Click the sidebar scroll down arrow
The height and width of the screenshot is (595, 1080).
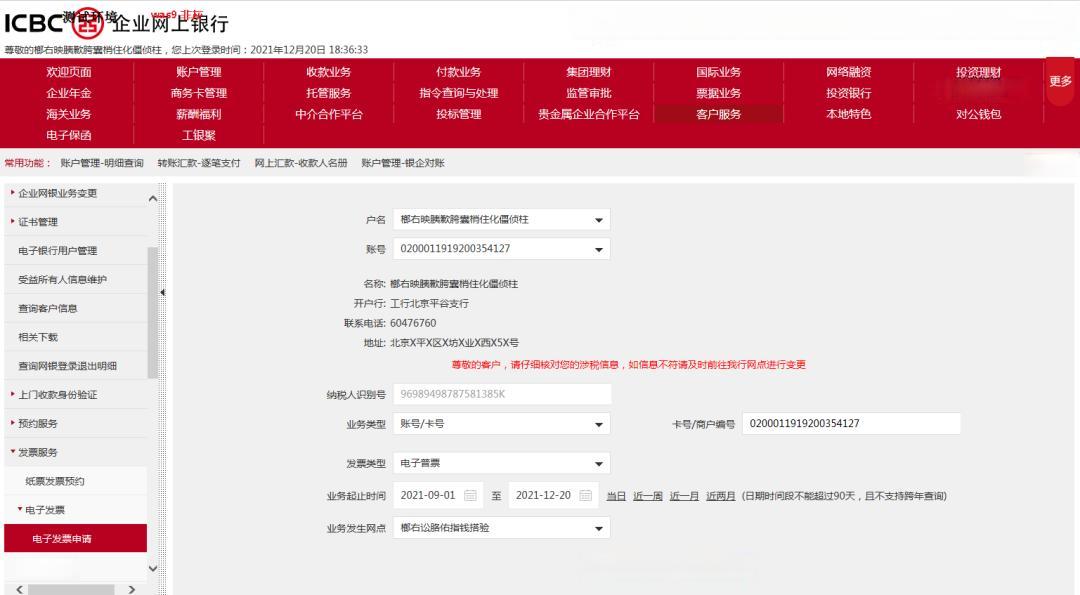pos(153,568)
